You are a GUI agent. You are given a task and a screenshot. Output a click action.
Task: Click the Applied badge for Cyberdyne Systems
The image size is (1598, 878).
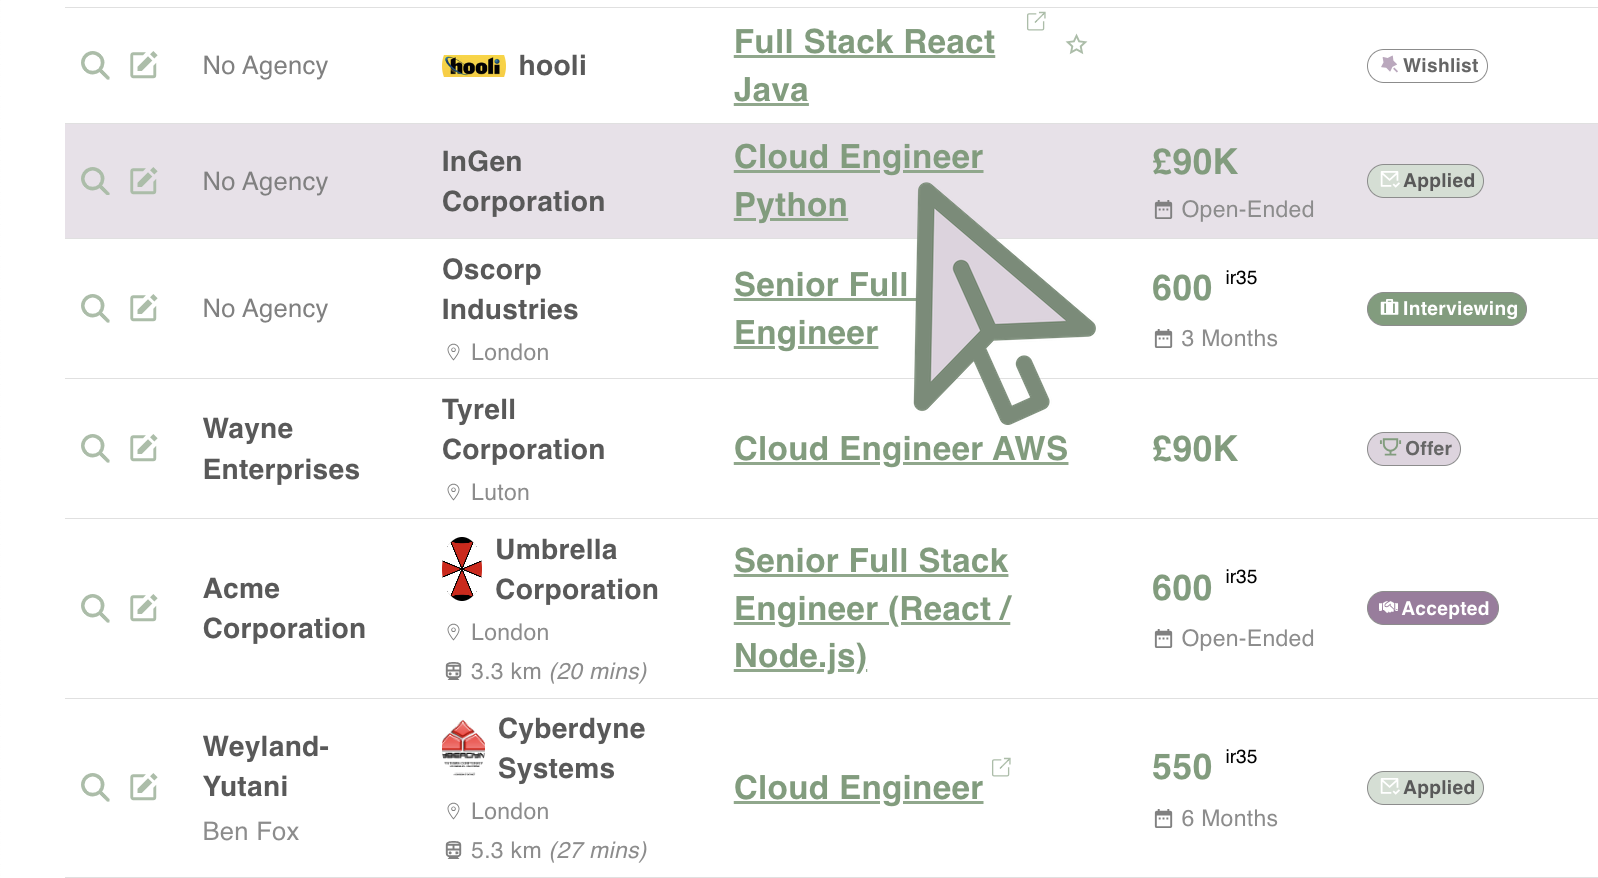pyautogui.click(x=1425, y=787)
